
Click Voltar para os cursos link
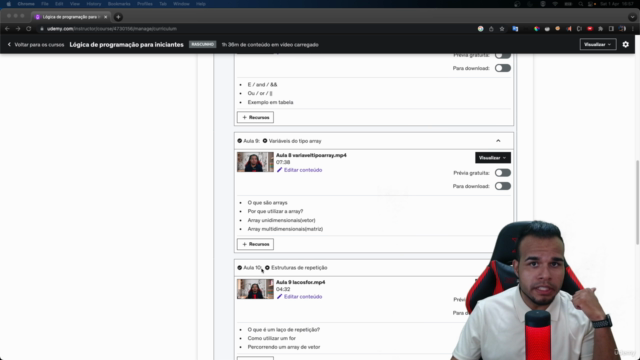pos(39,44)
